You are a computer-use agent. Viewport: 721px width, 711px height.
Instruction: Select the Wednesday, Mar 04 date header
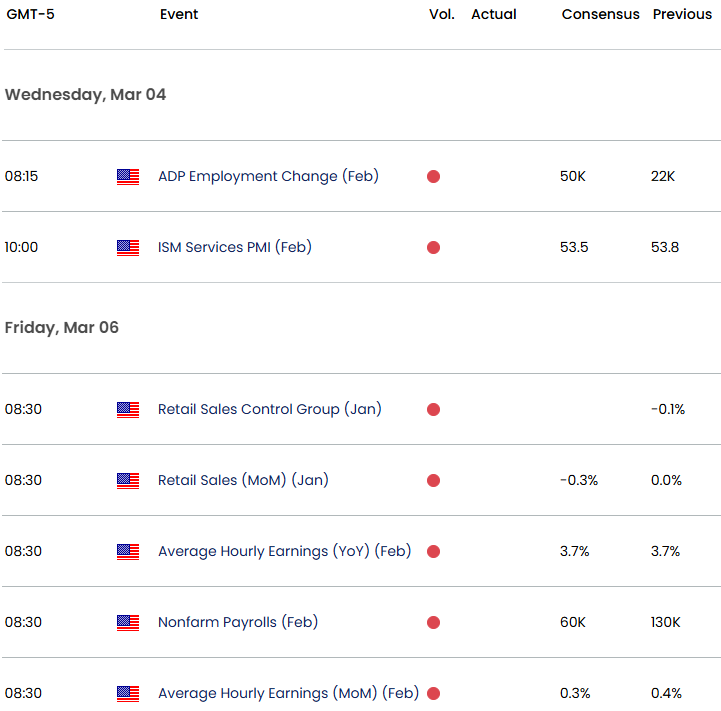[x=85, y=95]
